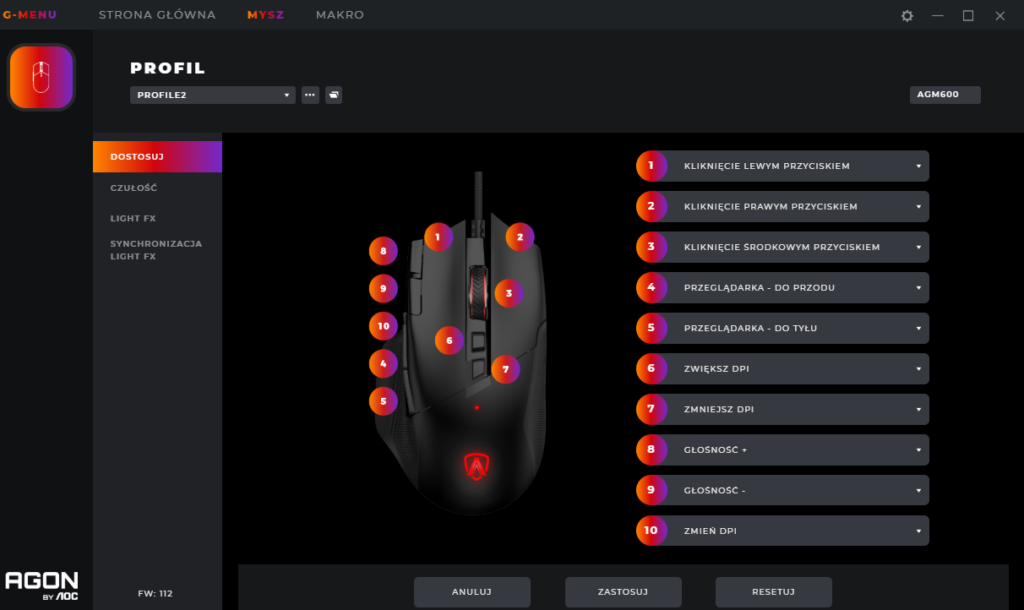
Task: Select button marker 8 on mouse side
Action: (383, 251)
